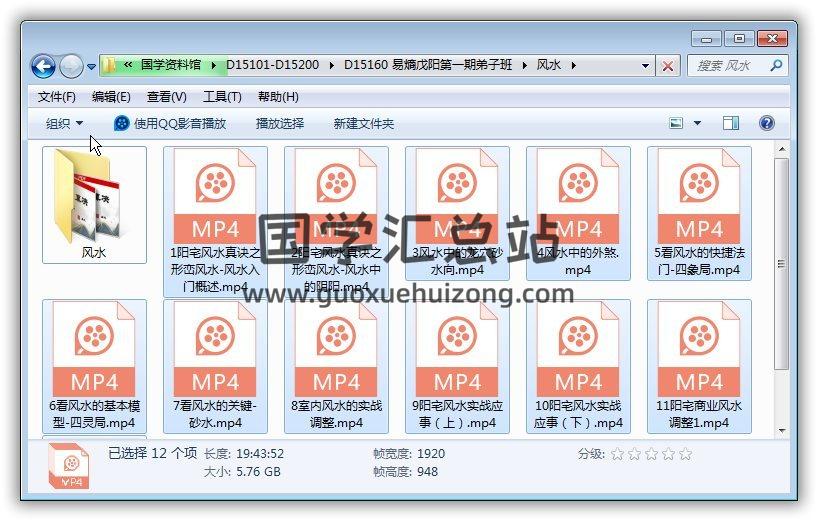
Task: Select 4风水中的外煞.mp4 file
Action: tap(579, 213)
